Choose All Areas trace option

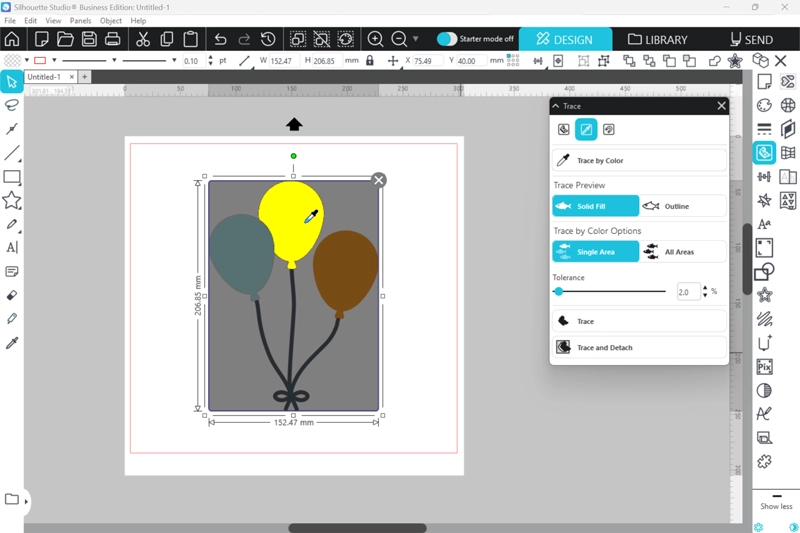(683, 252)
